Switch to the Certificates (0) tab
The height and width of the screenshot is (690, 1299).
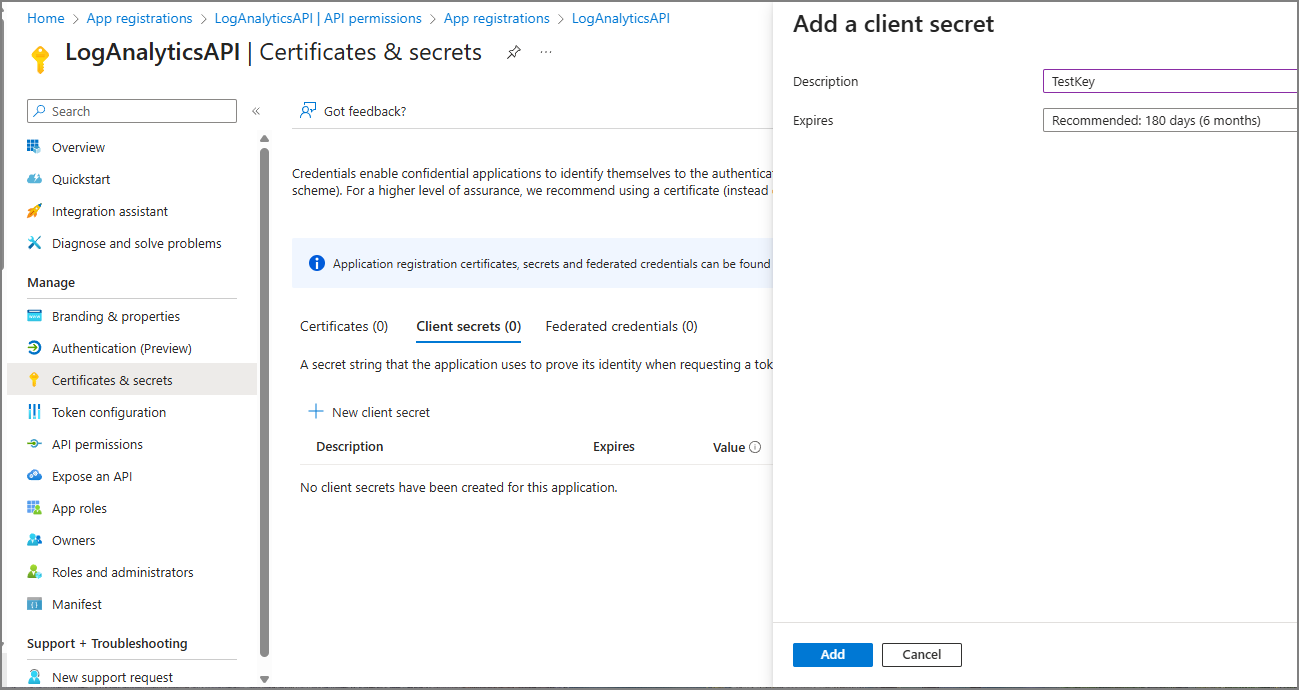point(344,326)
